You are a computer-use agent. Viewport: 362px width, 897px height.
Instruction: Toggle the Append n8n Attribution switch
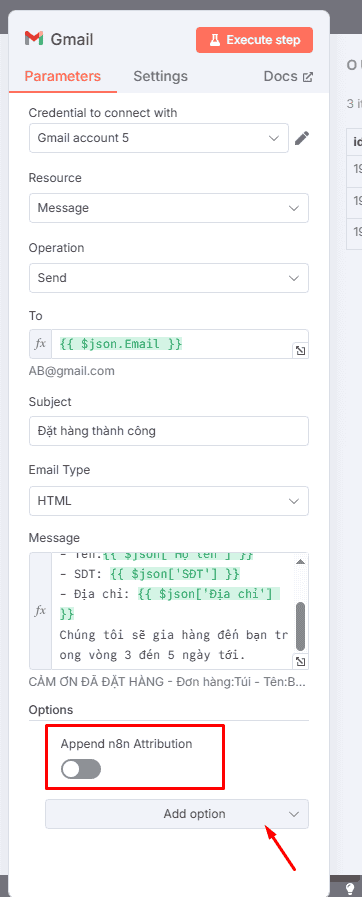pos(81,769)
